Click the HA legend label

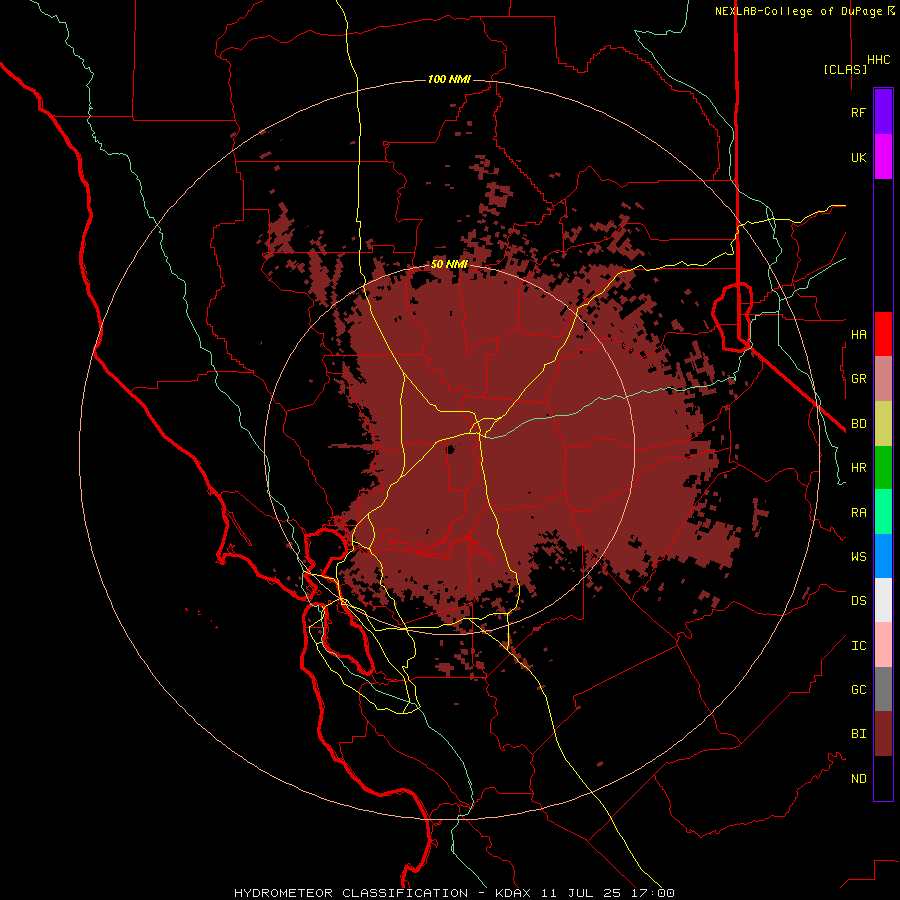coord(858,335)
